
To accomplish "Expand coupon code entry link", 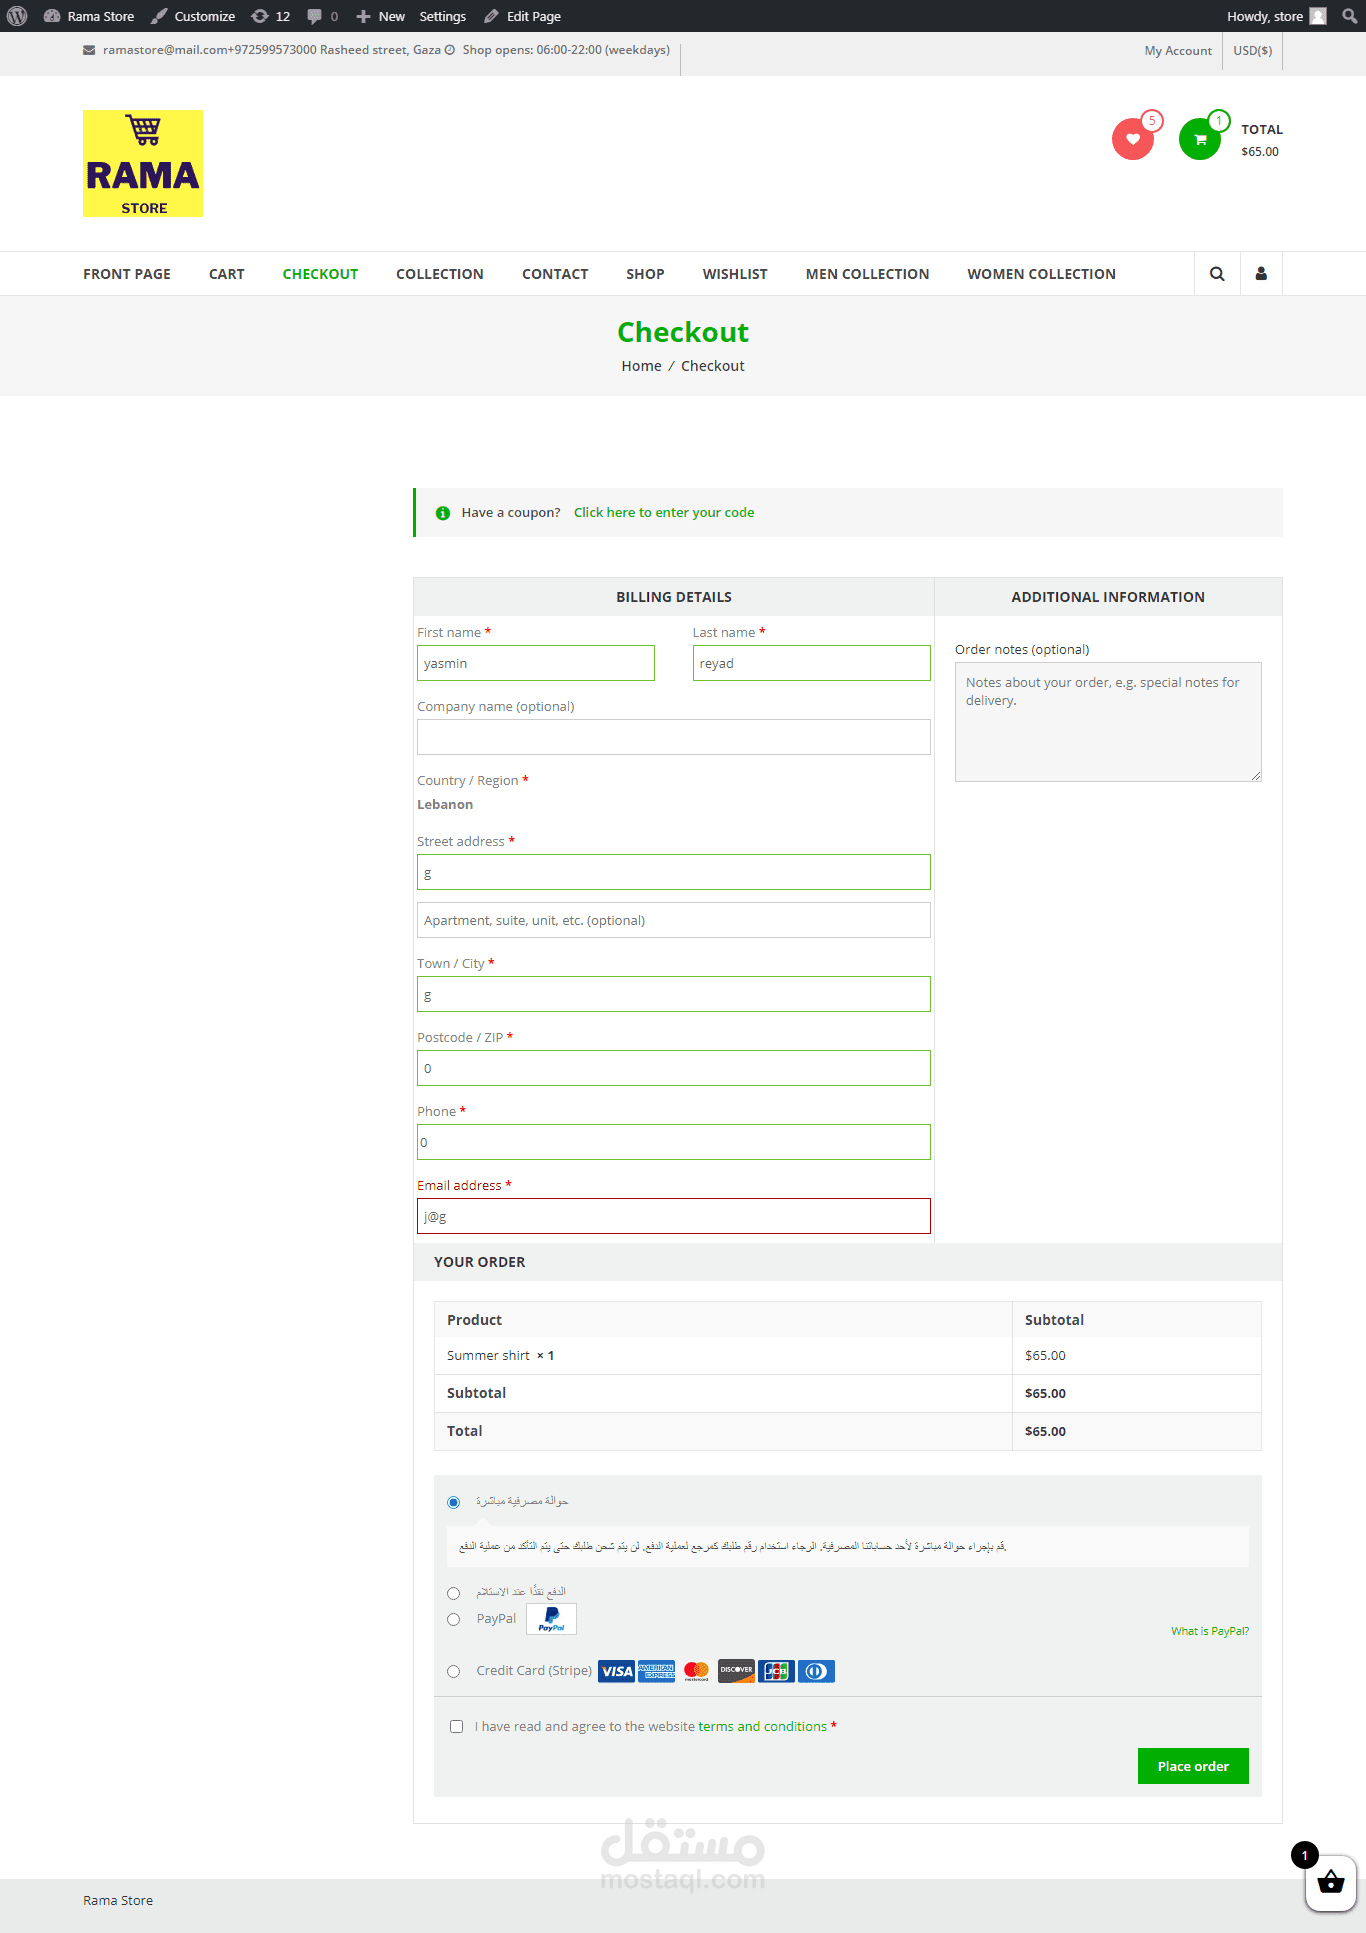I will click(664, 513).
